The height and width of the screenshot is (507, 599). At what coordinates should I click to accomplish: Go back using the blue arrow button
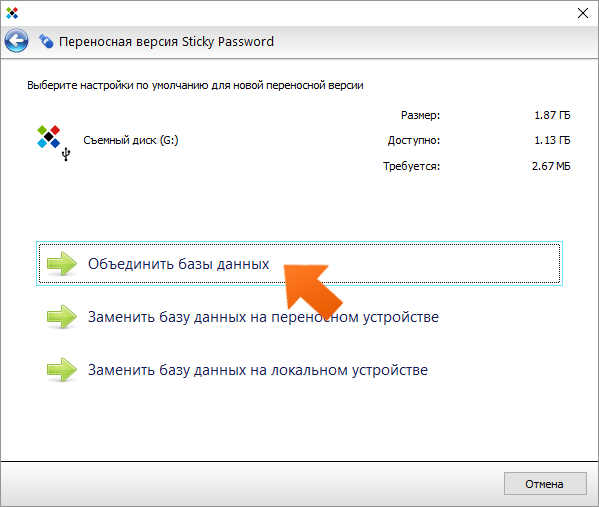[16, 41]
